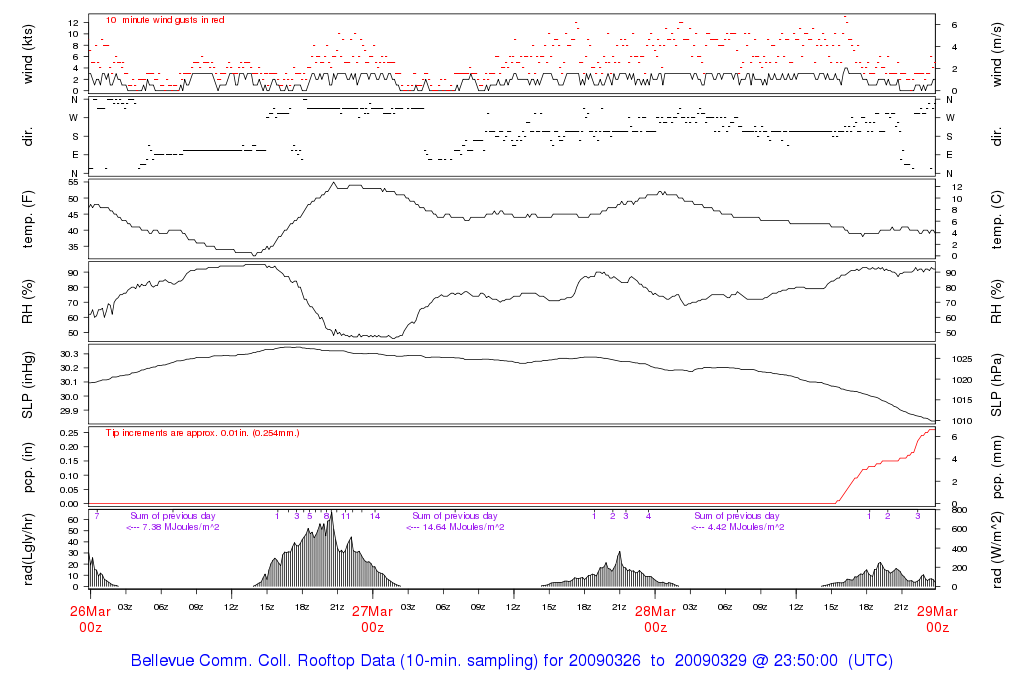Select the '35' temperature tick value
This screenshot has width=1024, height=700.
(73, 247)
